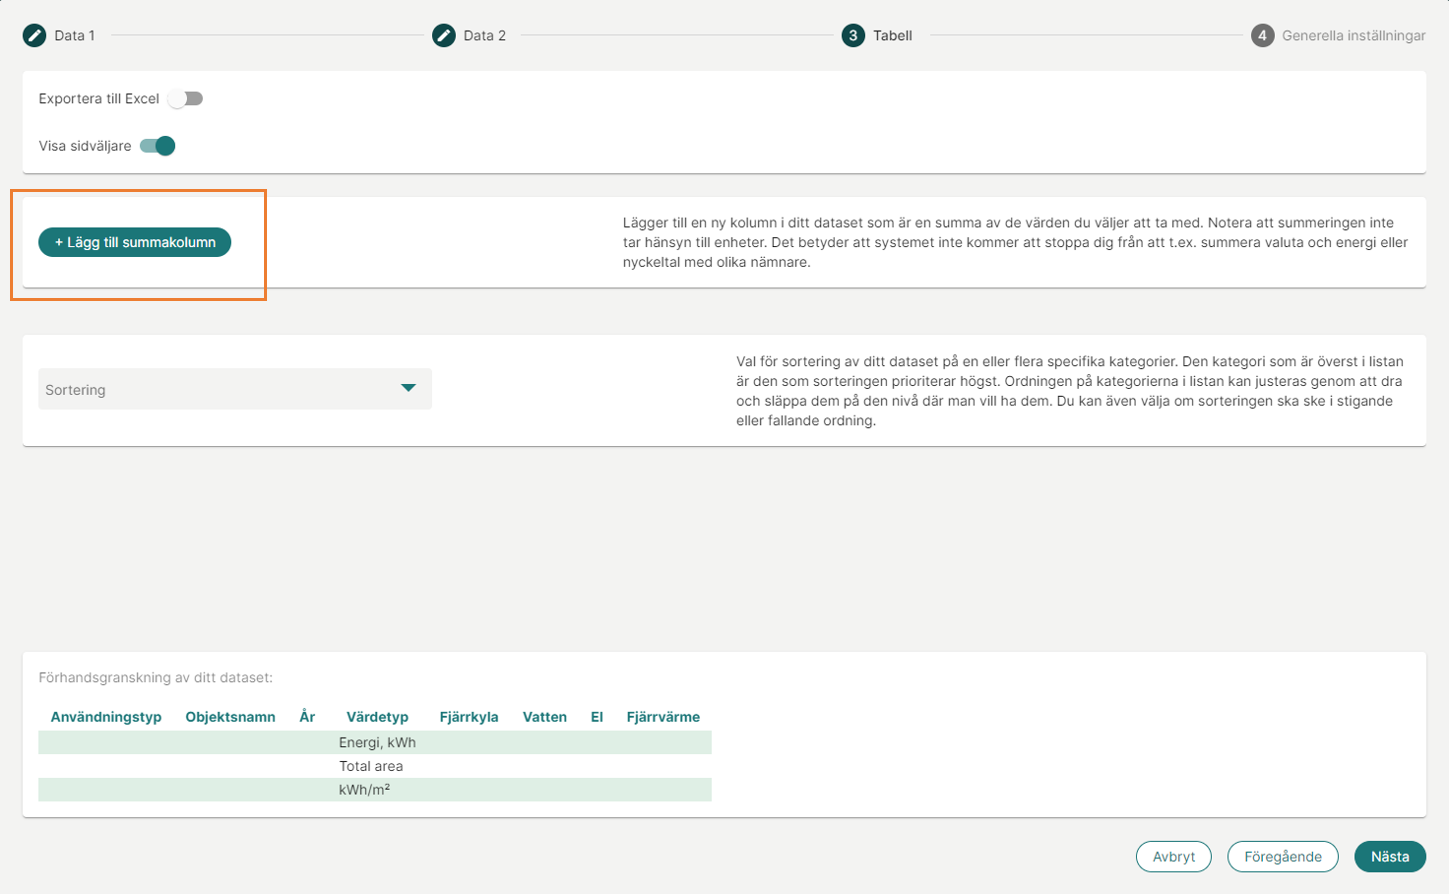Viewport: 1449px width, 894px height.
Task: Click the 'Visa sidväljare' label
Action: (85, 146)
